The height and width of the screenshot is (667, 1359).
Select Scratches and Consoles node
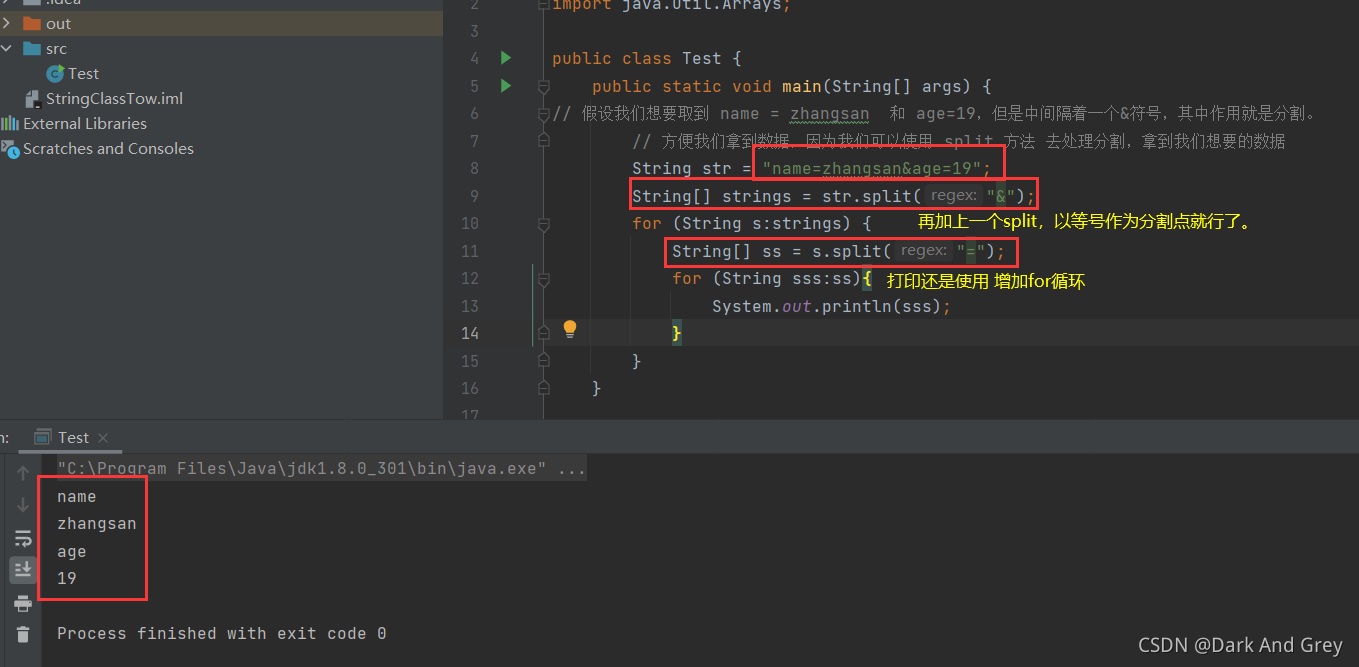click(x=108, y=149)
